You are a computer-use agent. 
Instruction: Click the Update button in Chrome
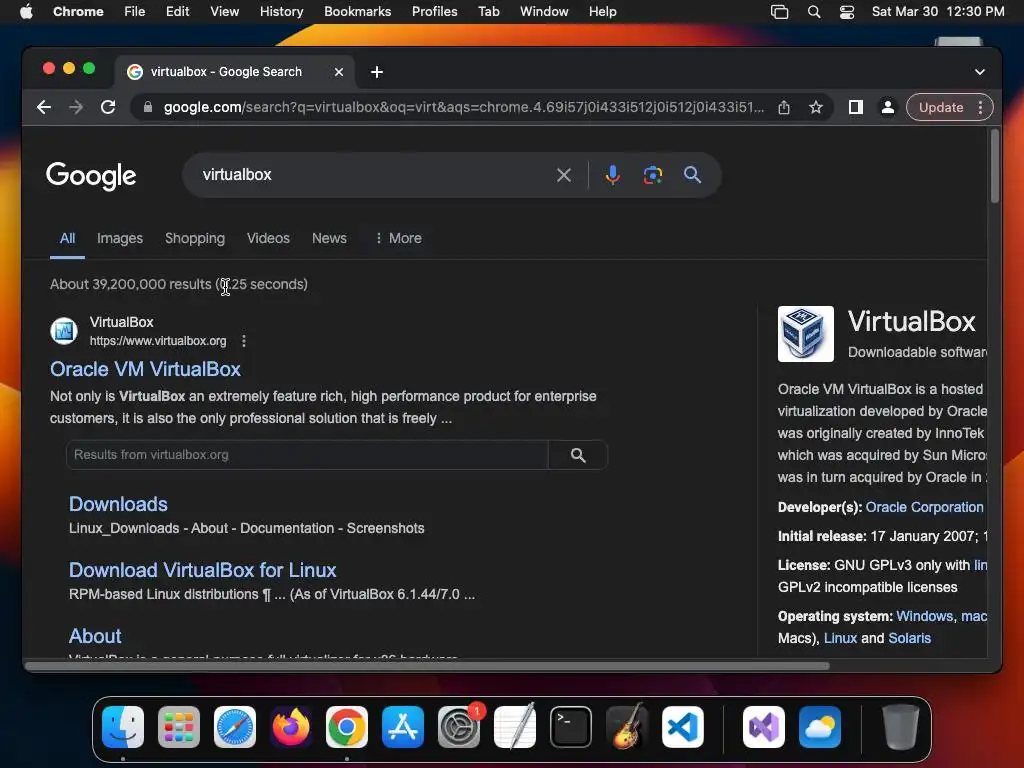coord(941,107)
